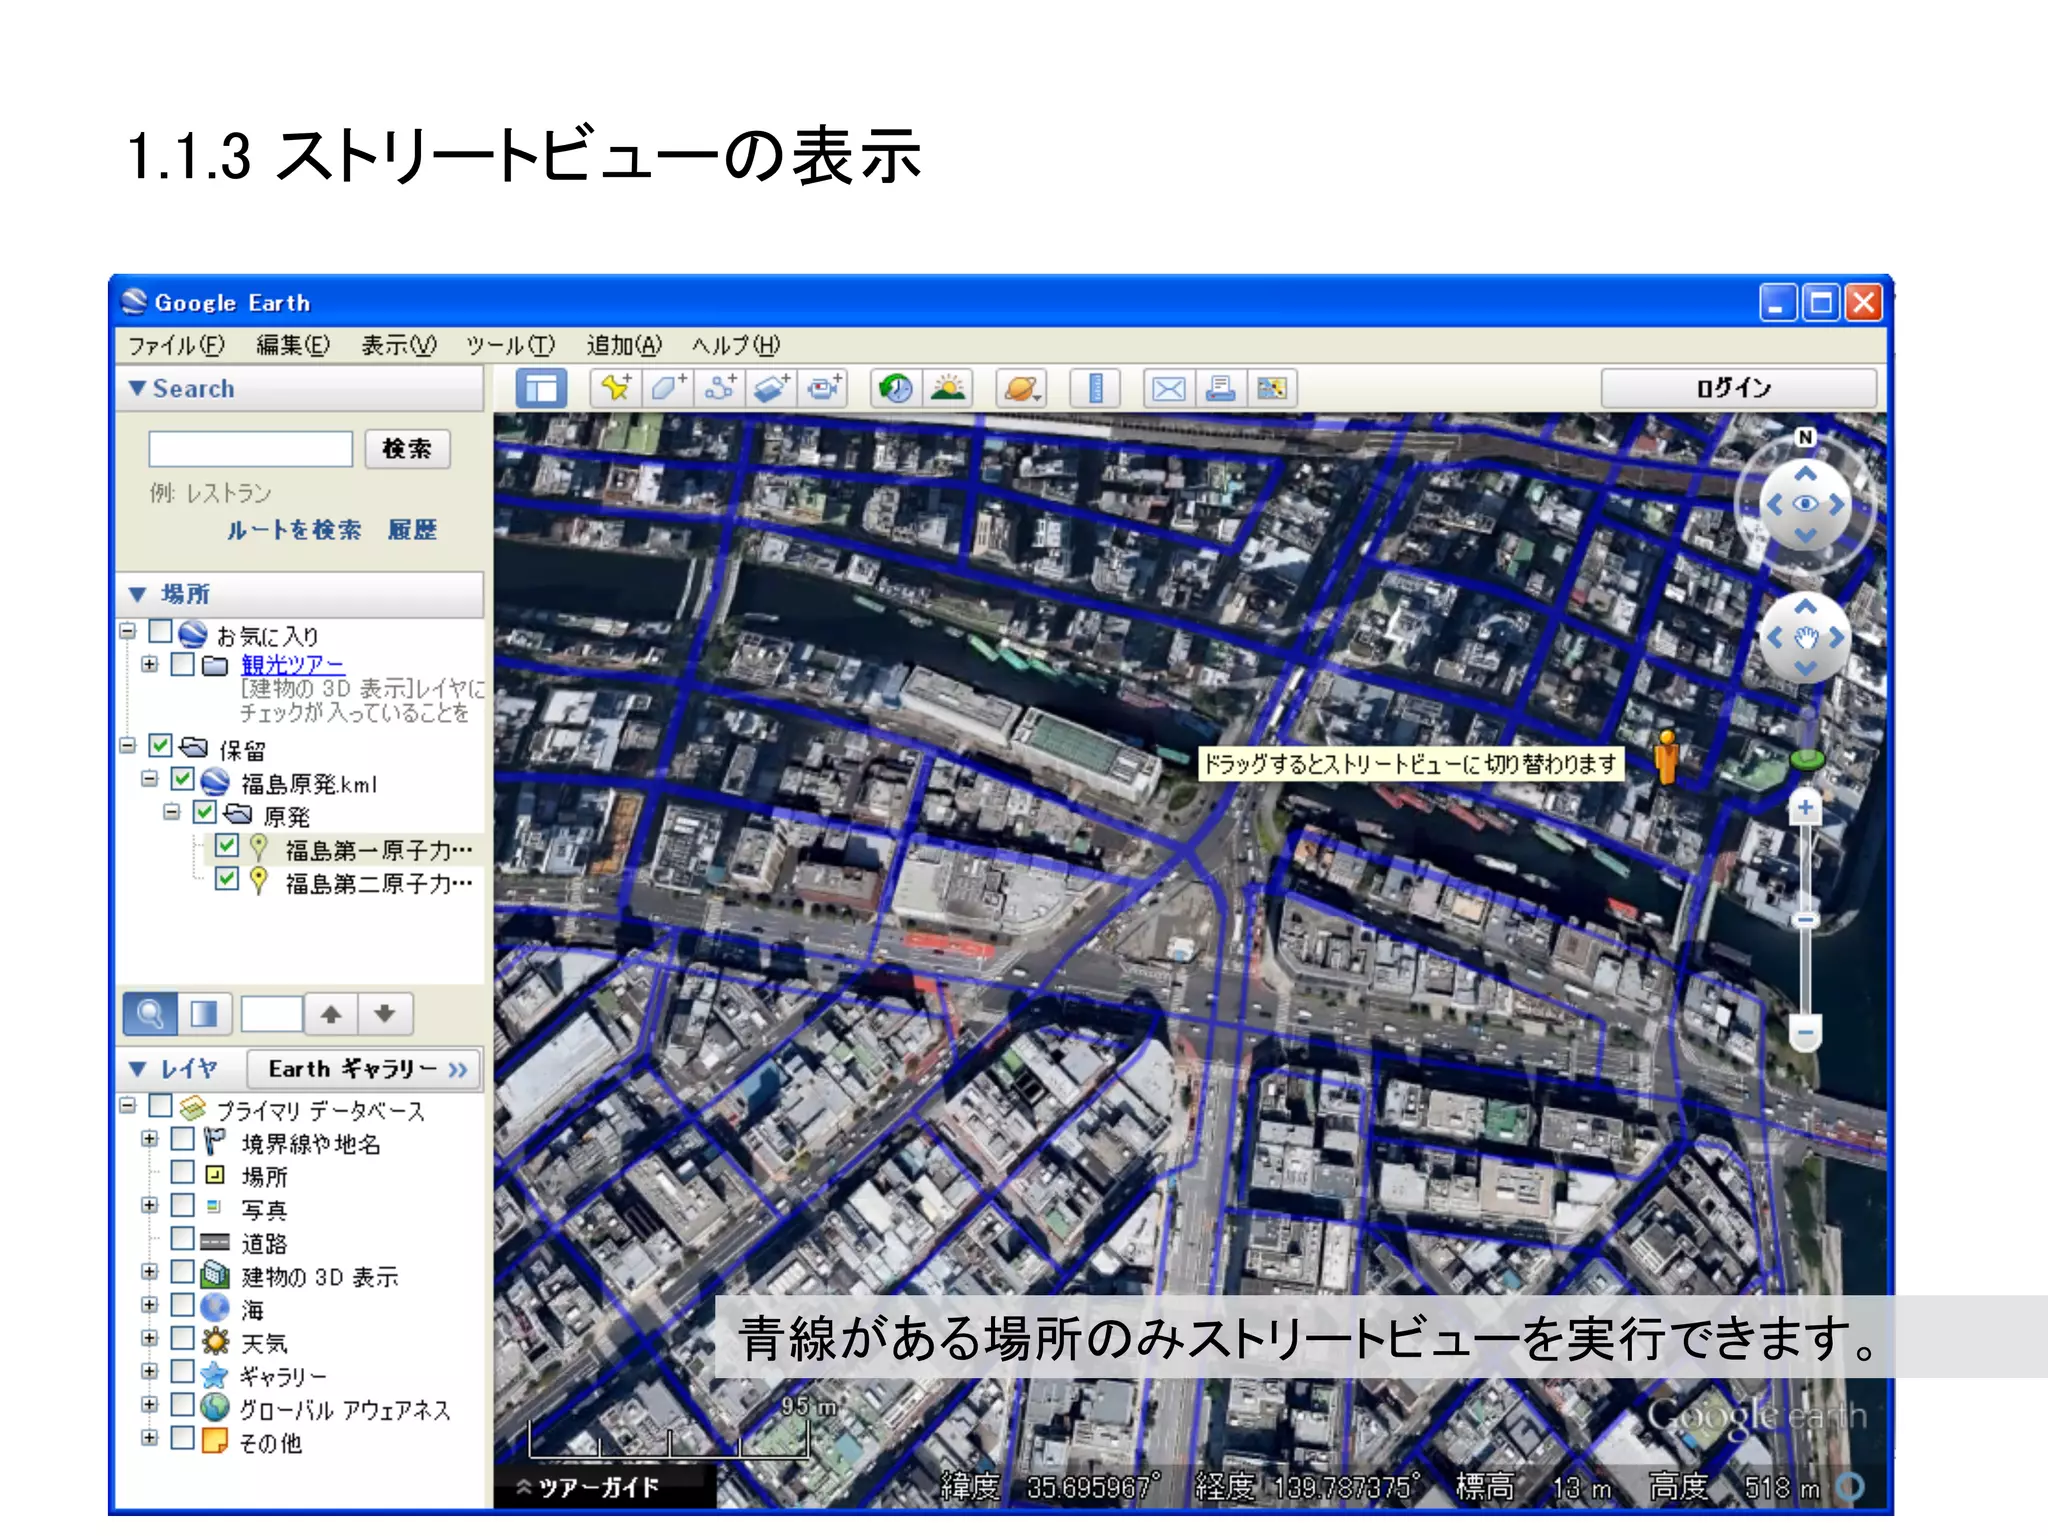
Task: Open the ツール(T) menu
Action: (x=511, y=345)
